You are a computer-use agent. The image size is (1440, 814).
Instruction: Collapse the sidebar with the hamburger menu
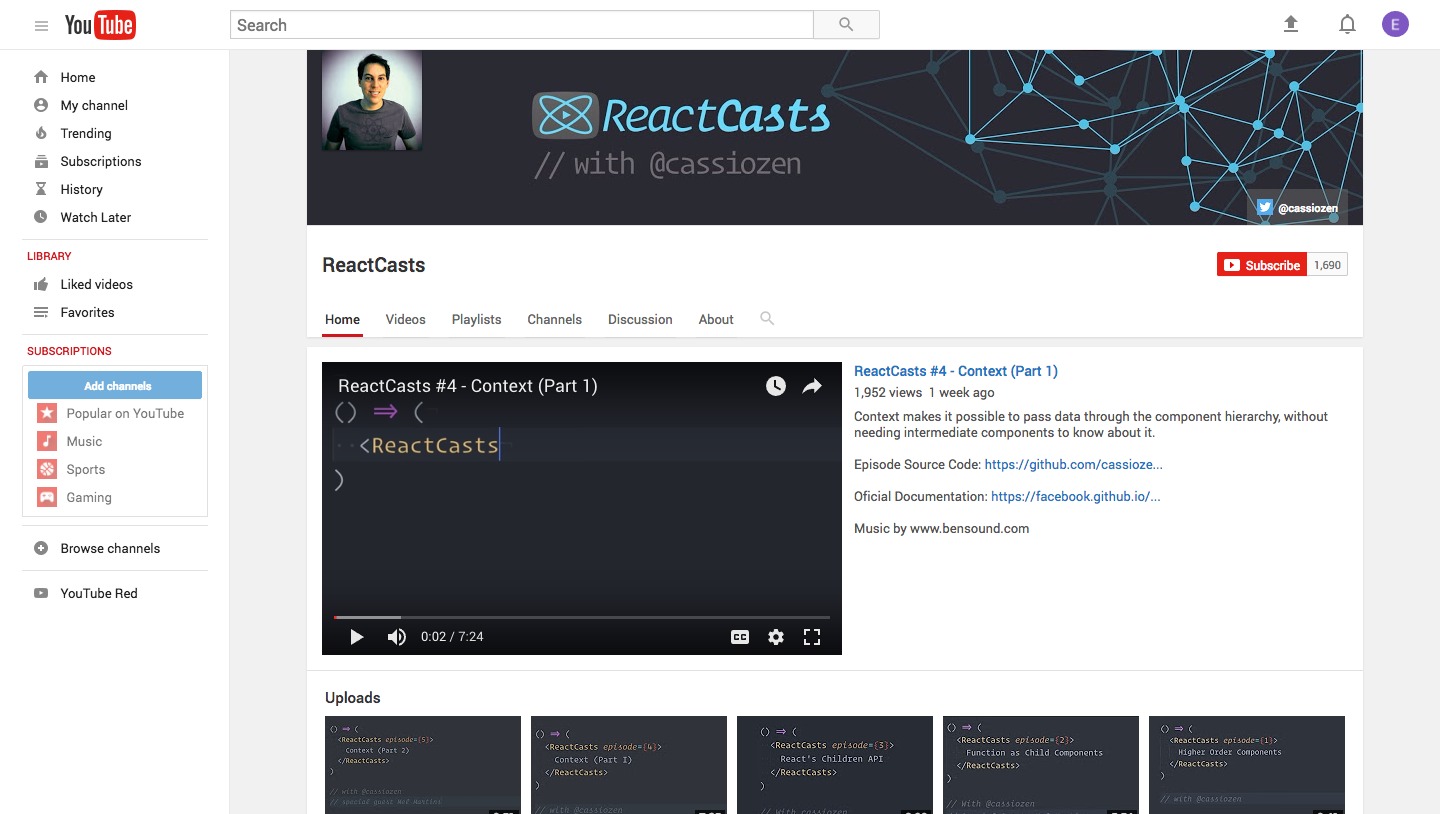(x=41, y=24)
